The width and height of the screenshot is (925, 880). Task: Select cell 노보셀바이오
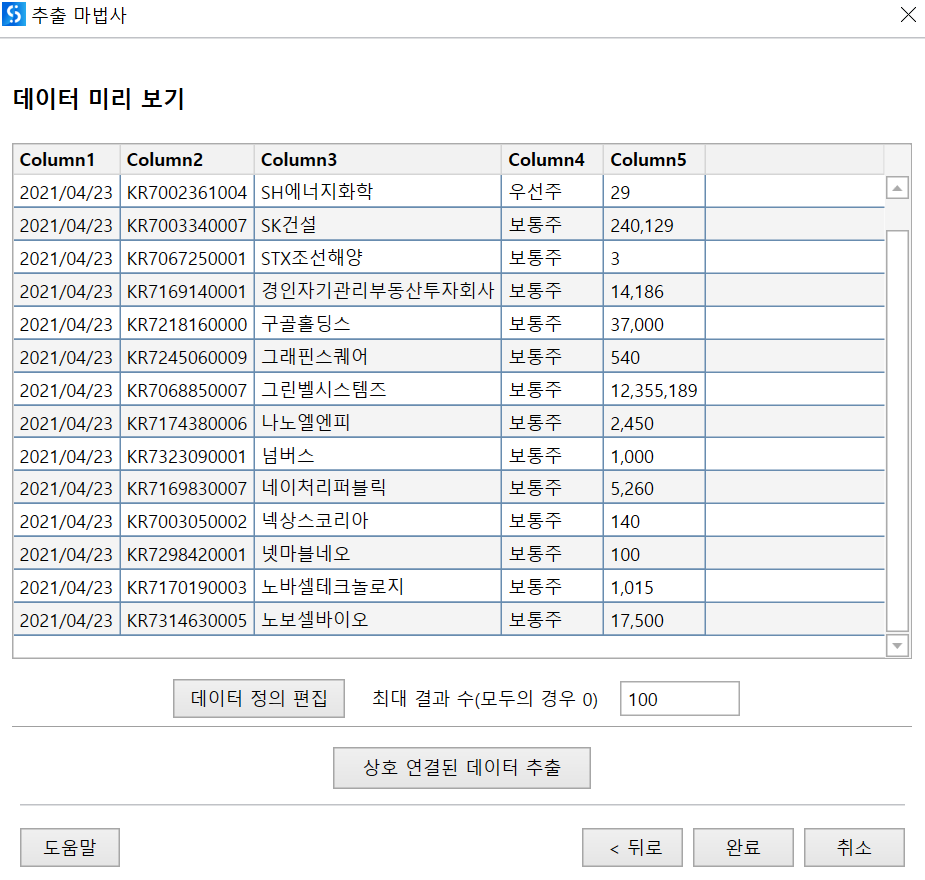pos(378,620)
